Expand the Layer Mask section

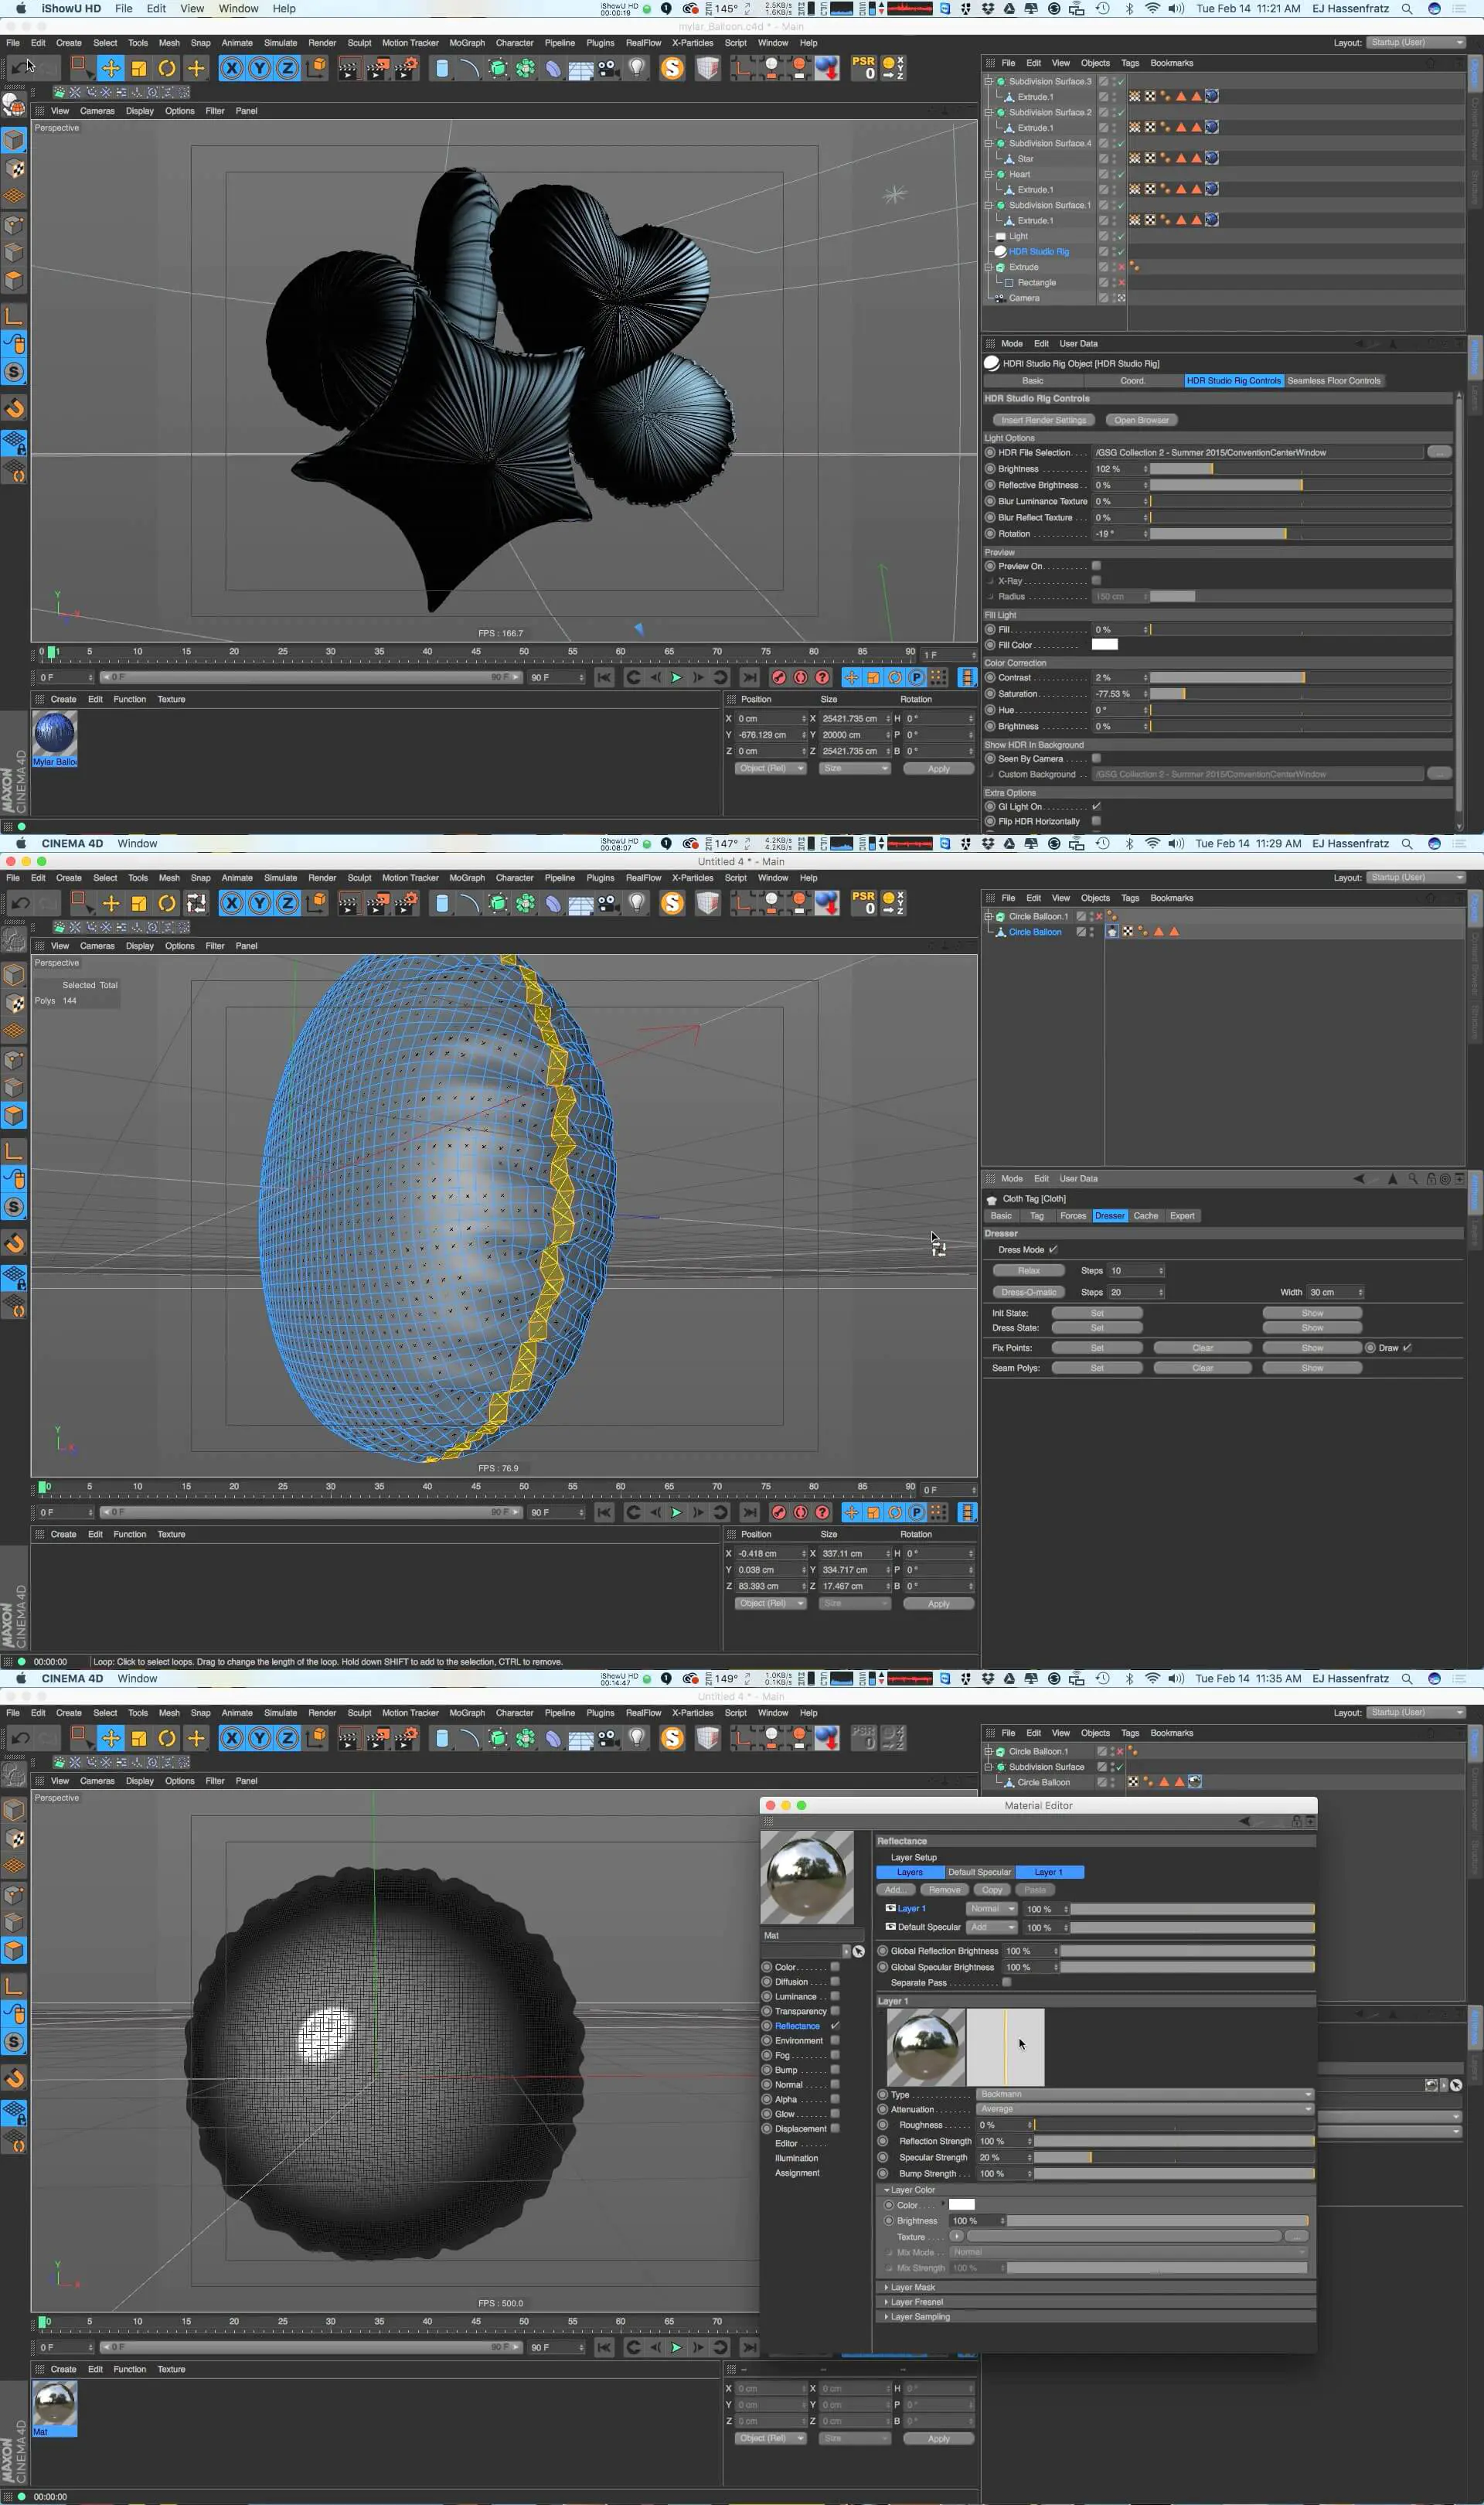click(x=886, y=2286)
